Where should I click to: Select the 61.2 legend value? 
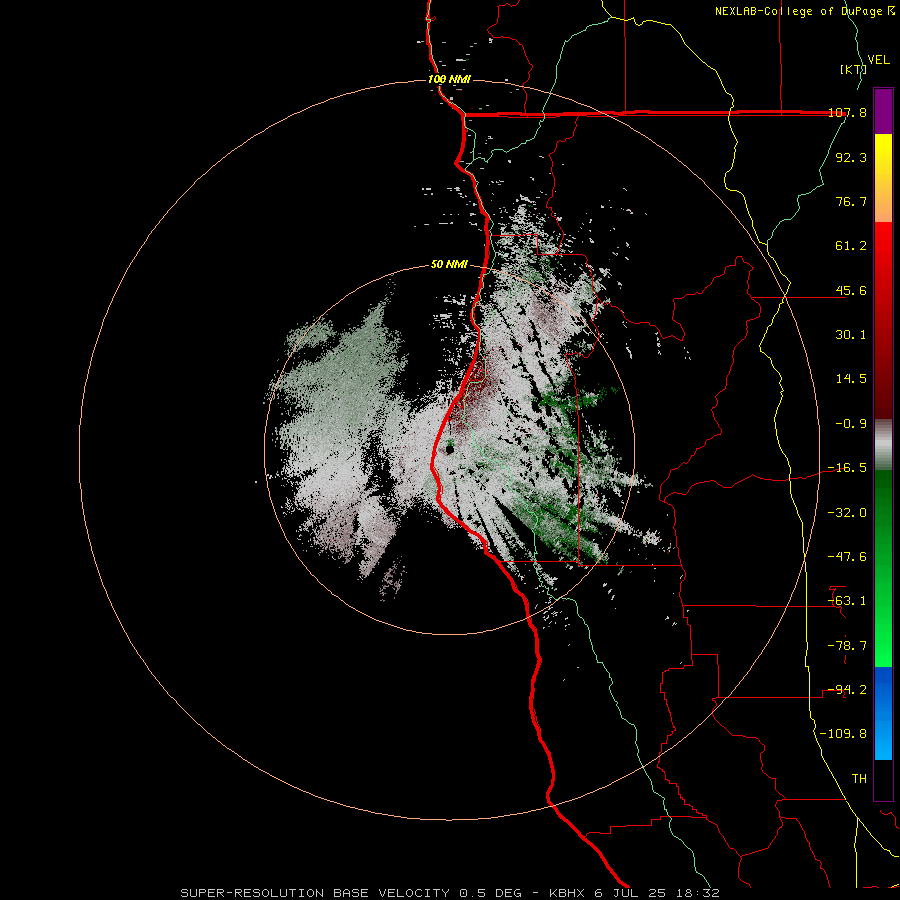(851, 246)
